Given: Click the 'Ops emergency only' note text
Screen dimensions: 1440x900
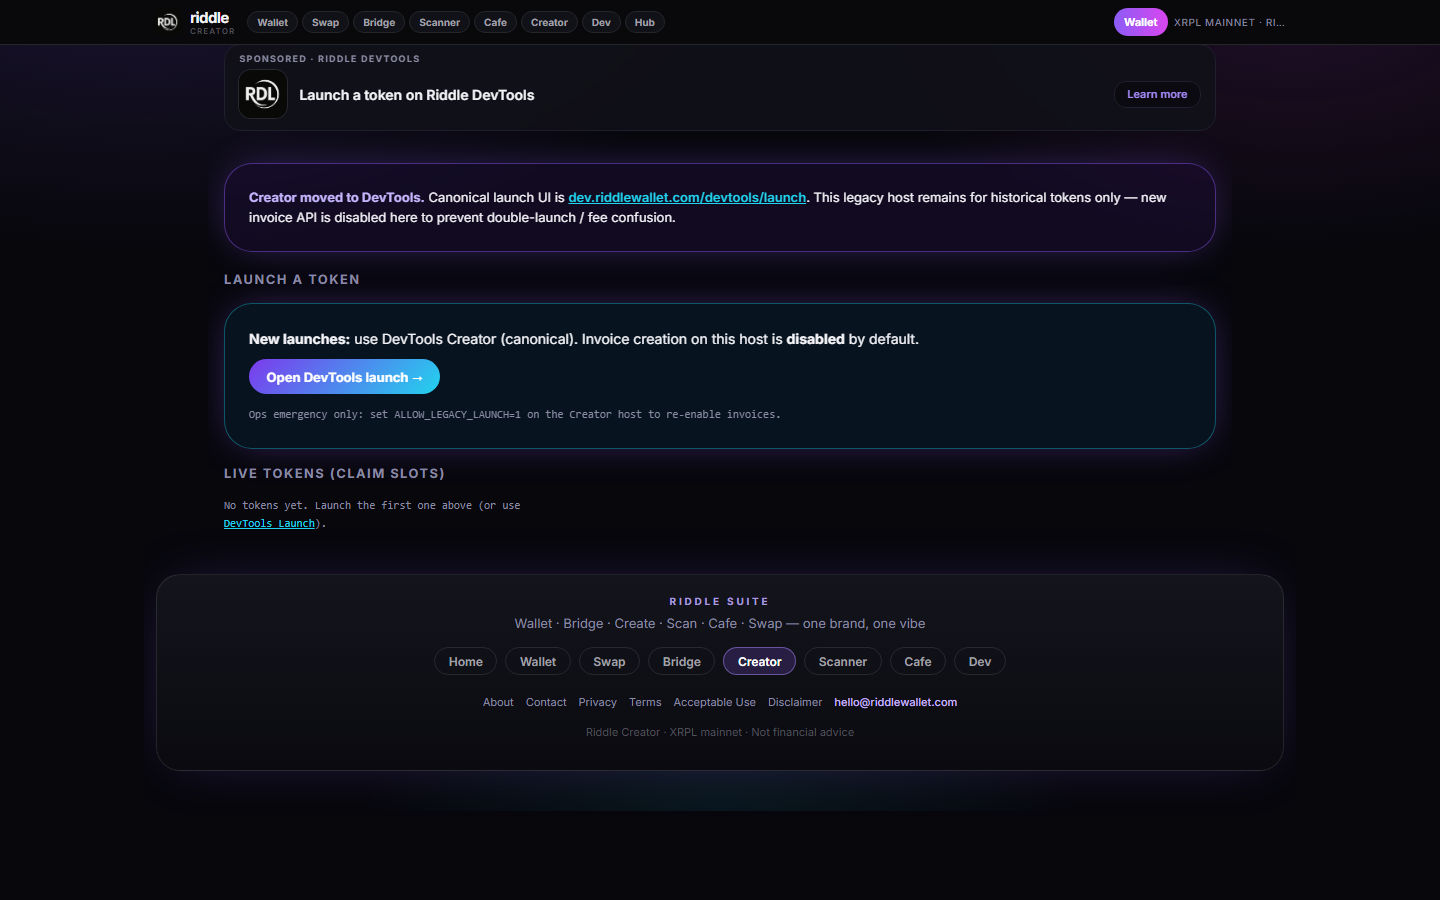Looking at the screenshot, I should click(x=515, y=415).
